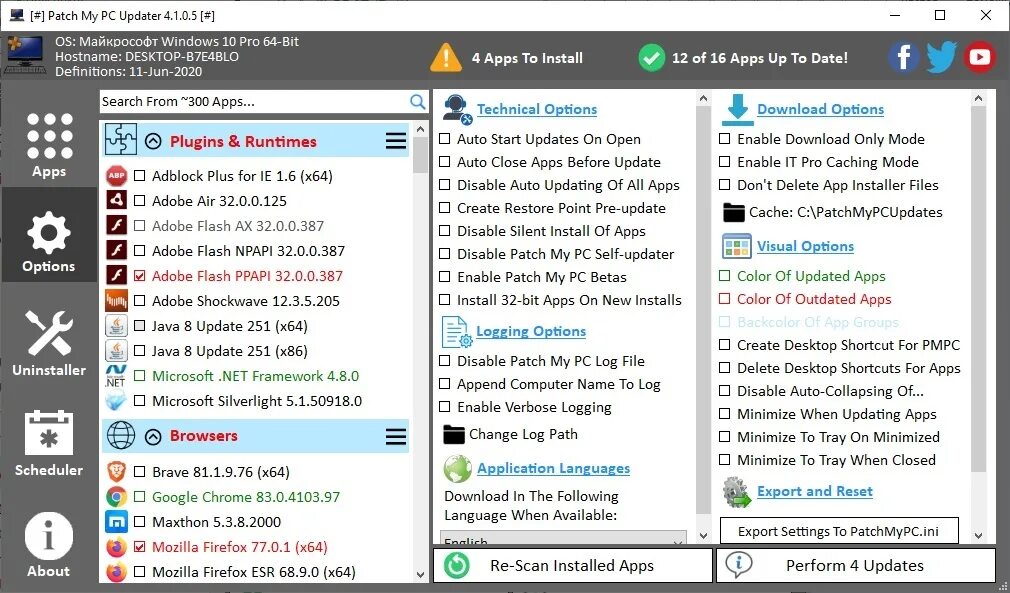Image resolution: width=1010 pixels, height=593 pixels.
Task: Check Create Restore Point Pre-update
Action: [x=444, y=208]
